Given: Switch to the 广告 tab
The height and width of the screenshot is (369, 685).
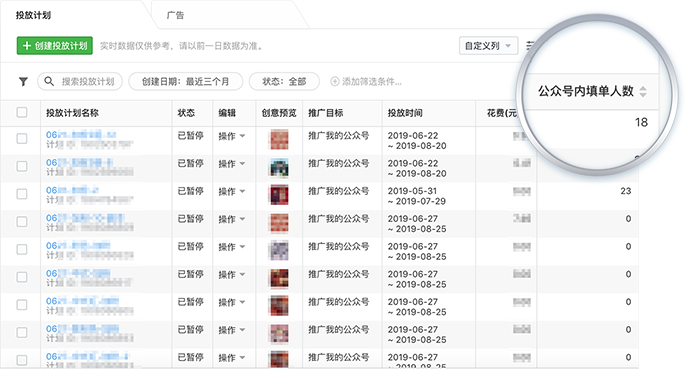Looking at the screenshot, I should 176,15.
